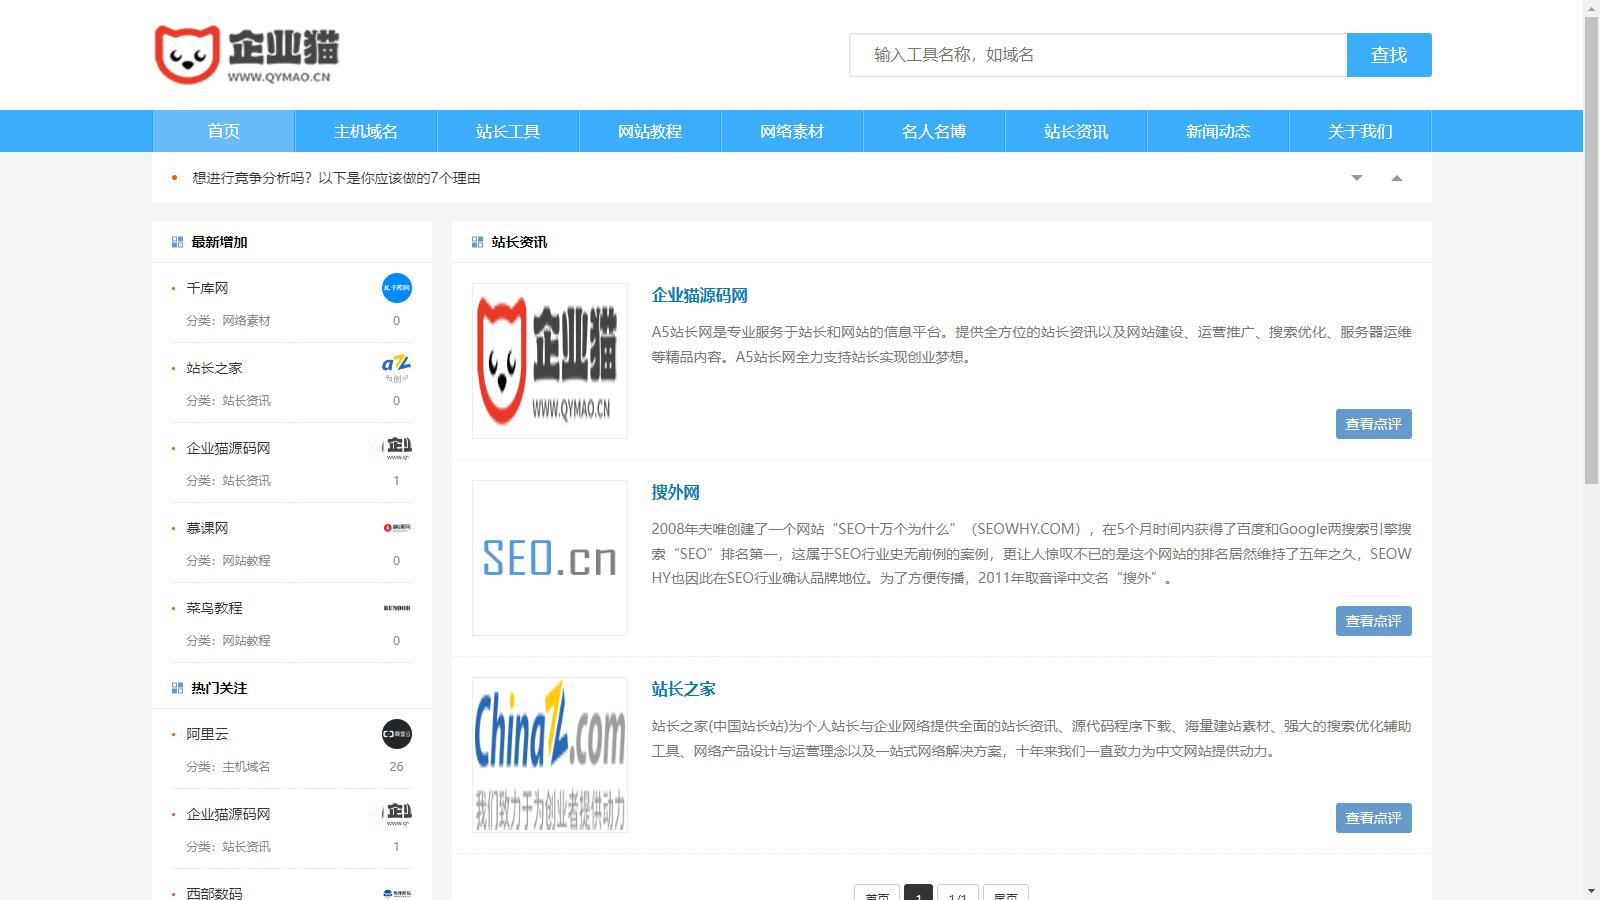Screen dimensions: 1600x900
Task: Open 站长之家 in the 最新增加 sidebar
Action: pos(214,368)
